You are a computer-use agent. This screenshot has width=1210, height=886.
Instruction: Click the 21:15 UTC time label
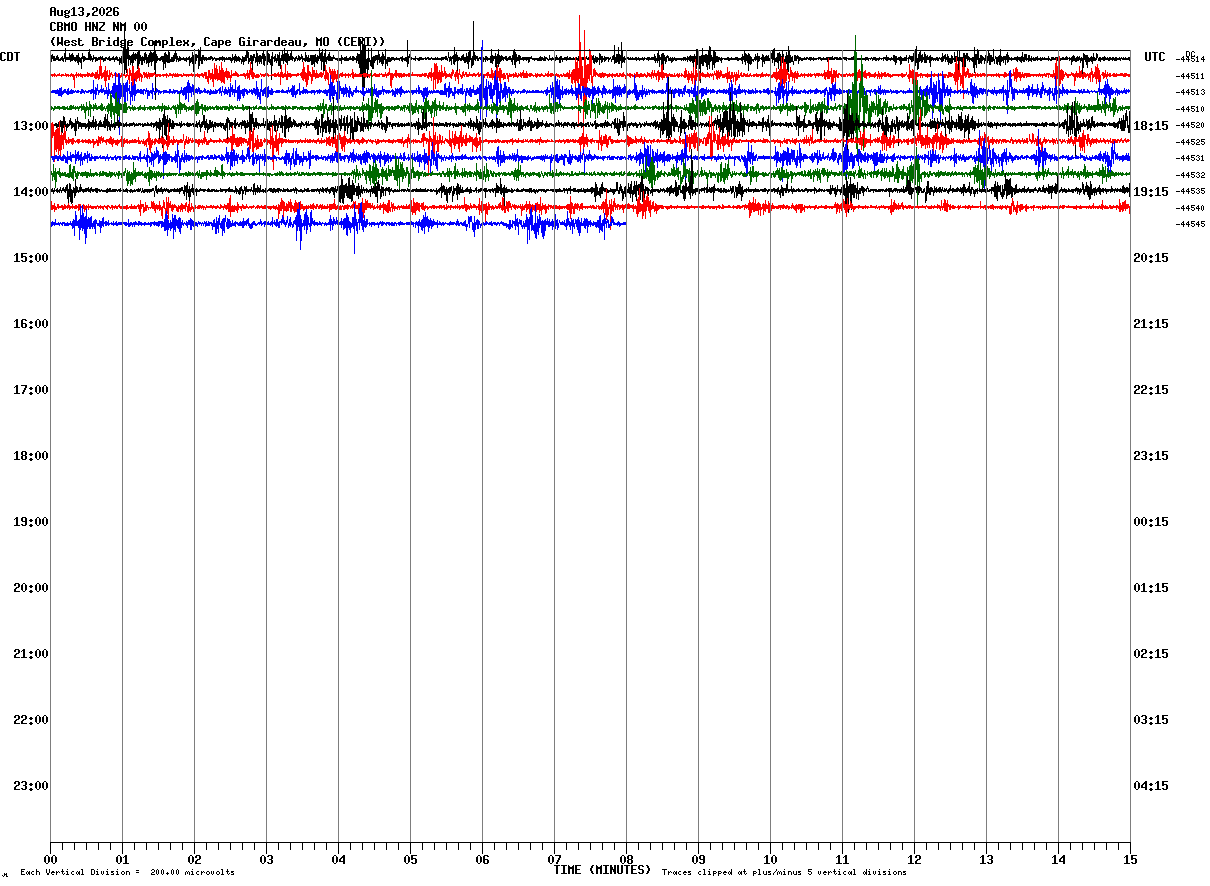pyautogui.click(x=1151, y=324)
